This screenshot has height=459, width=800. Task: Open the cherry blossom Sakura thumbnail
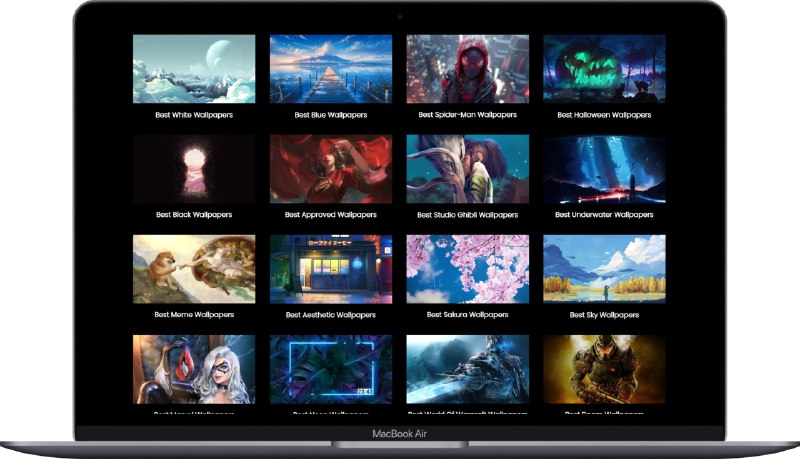click(x=467, y=269)
